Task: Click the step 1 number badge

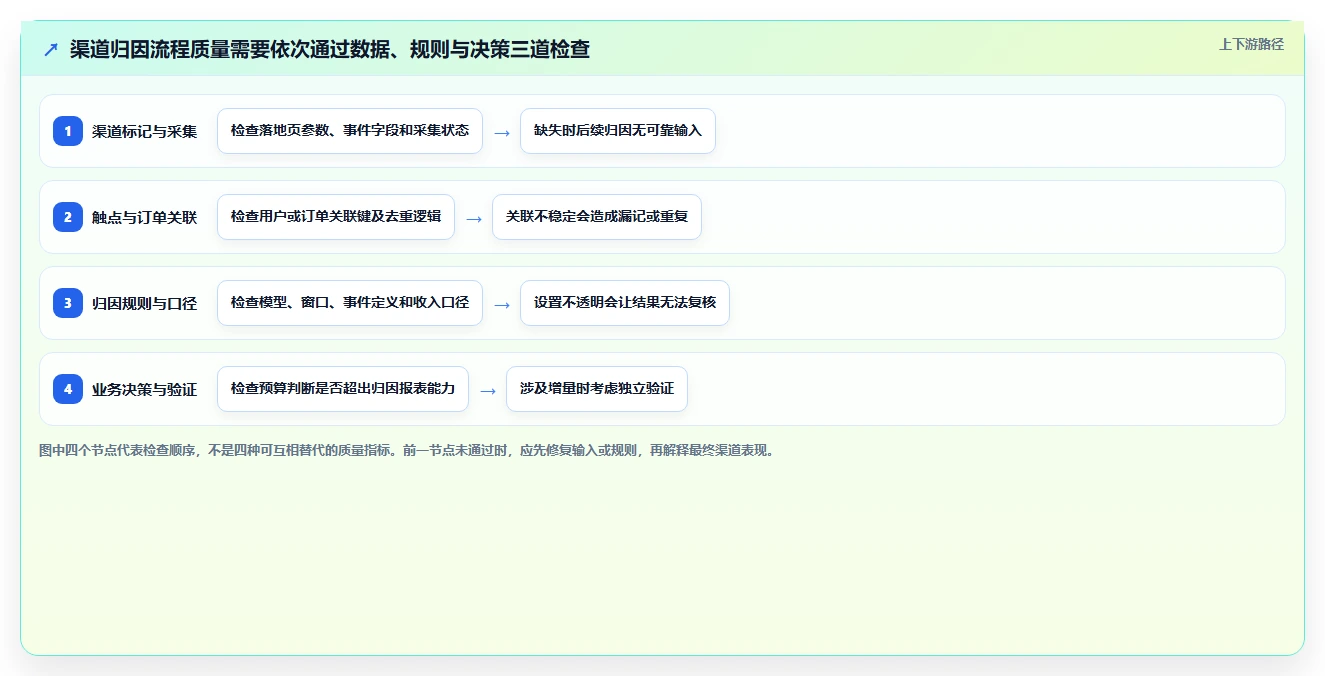Action: click(68, 131)
